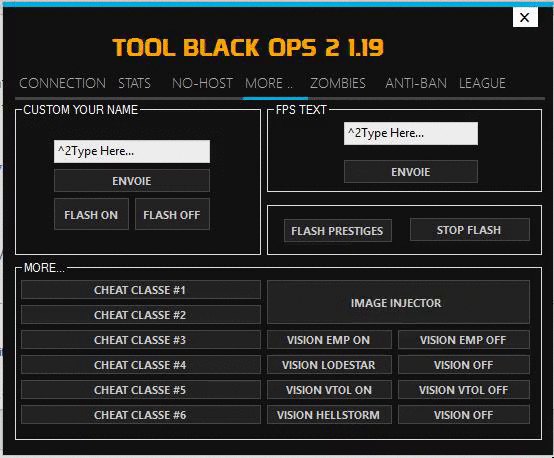
Task: Click VISION OFF beside VISION HELLSTORM
Action: coord(464,415)
